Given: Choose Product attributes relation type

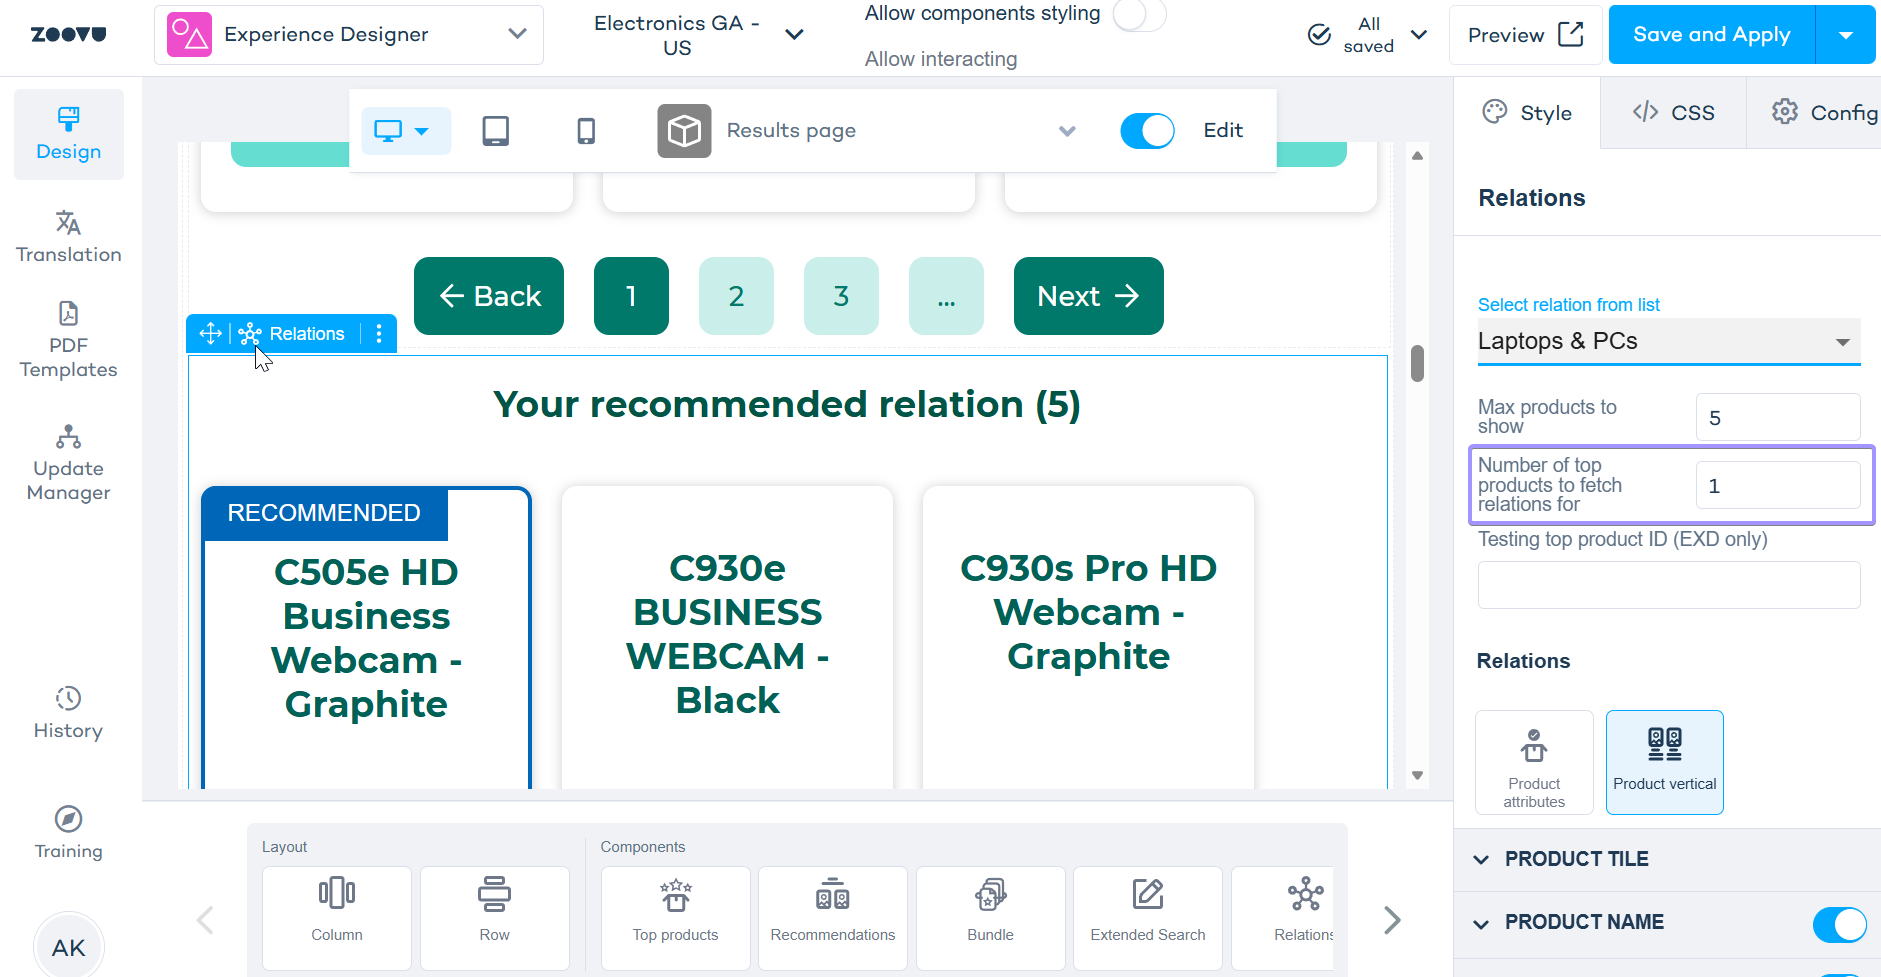Looking at the screenshot, I should pos(1534,762).
